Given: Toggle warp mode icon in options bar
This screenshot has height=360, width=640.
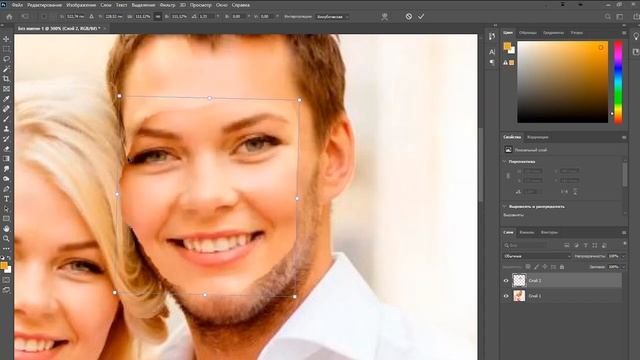Looking at the screenshot, I should [x=384, y=17].
